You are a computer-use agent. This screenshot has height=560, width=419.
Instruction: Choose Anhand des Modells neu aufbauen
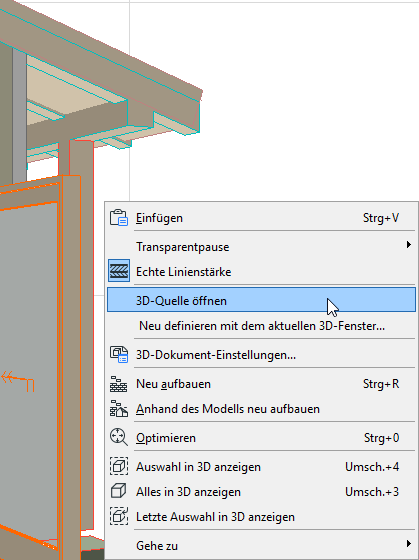(x=261, y=409)
